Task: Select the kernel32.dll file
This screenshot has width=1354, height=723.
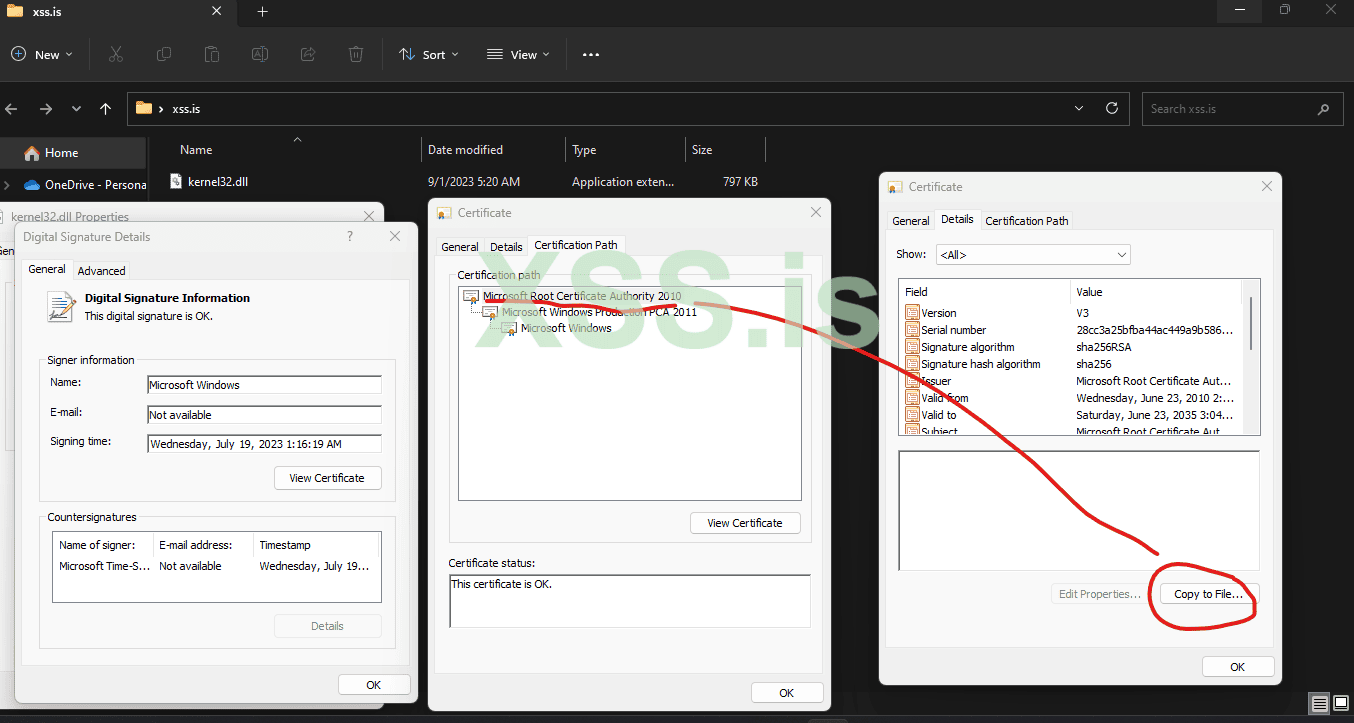Action: point(217,182)
